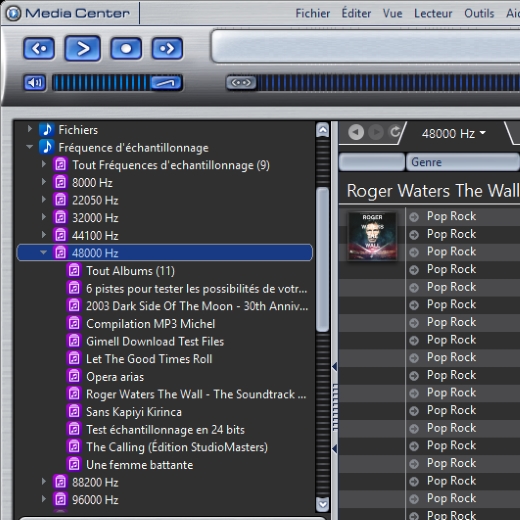This screenshot has height=520, width=520.
Task: Expand Tout Fréquences d'echantillonnage (9)
Action: [x=44, y=164]
